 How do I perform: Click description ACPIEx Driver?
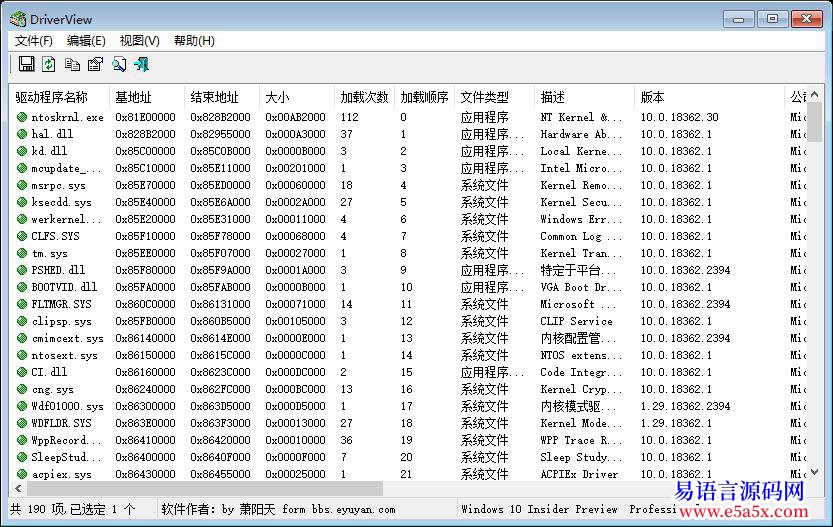point(579,474)
